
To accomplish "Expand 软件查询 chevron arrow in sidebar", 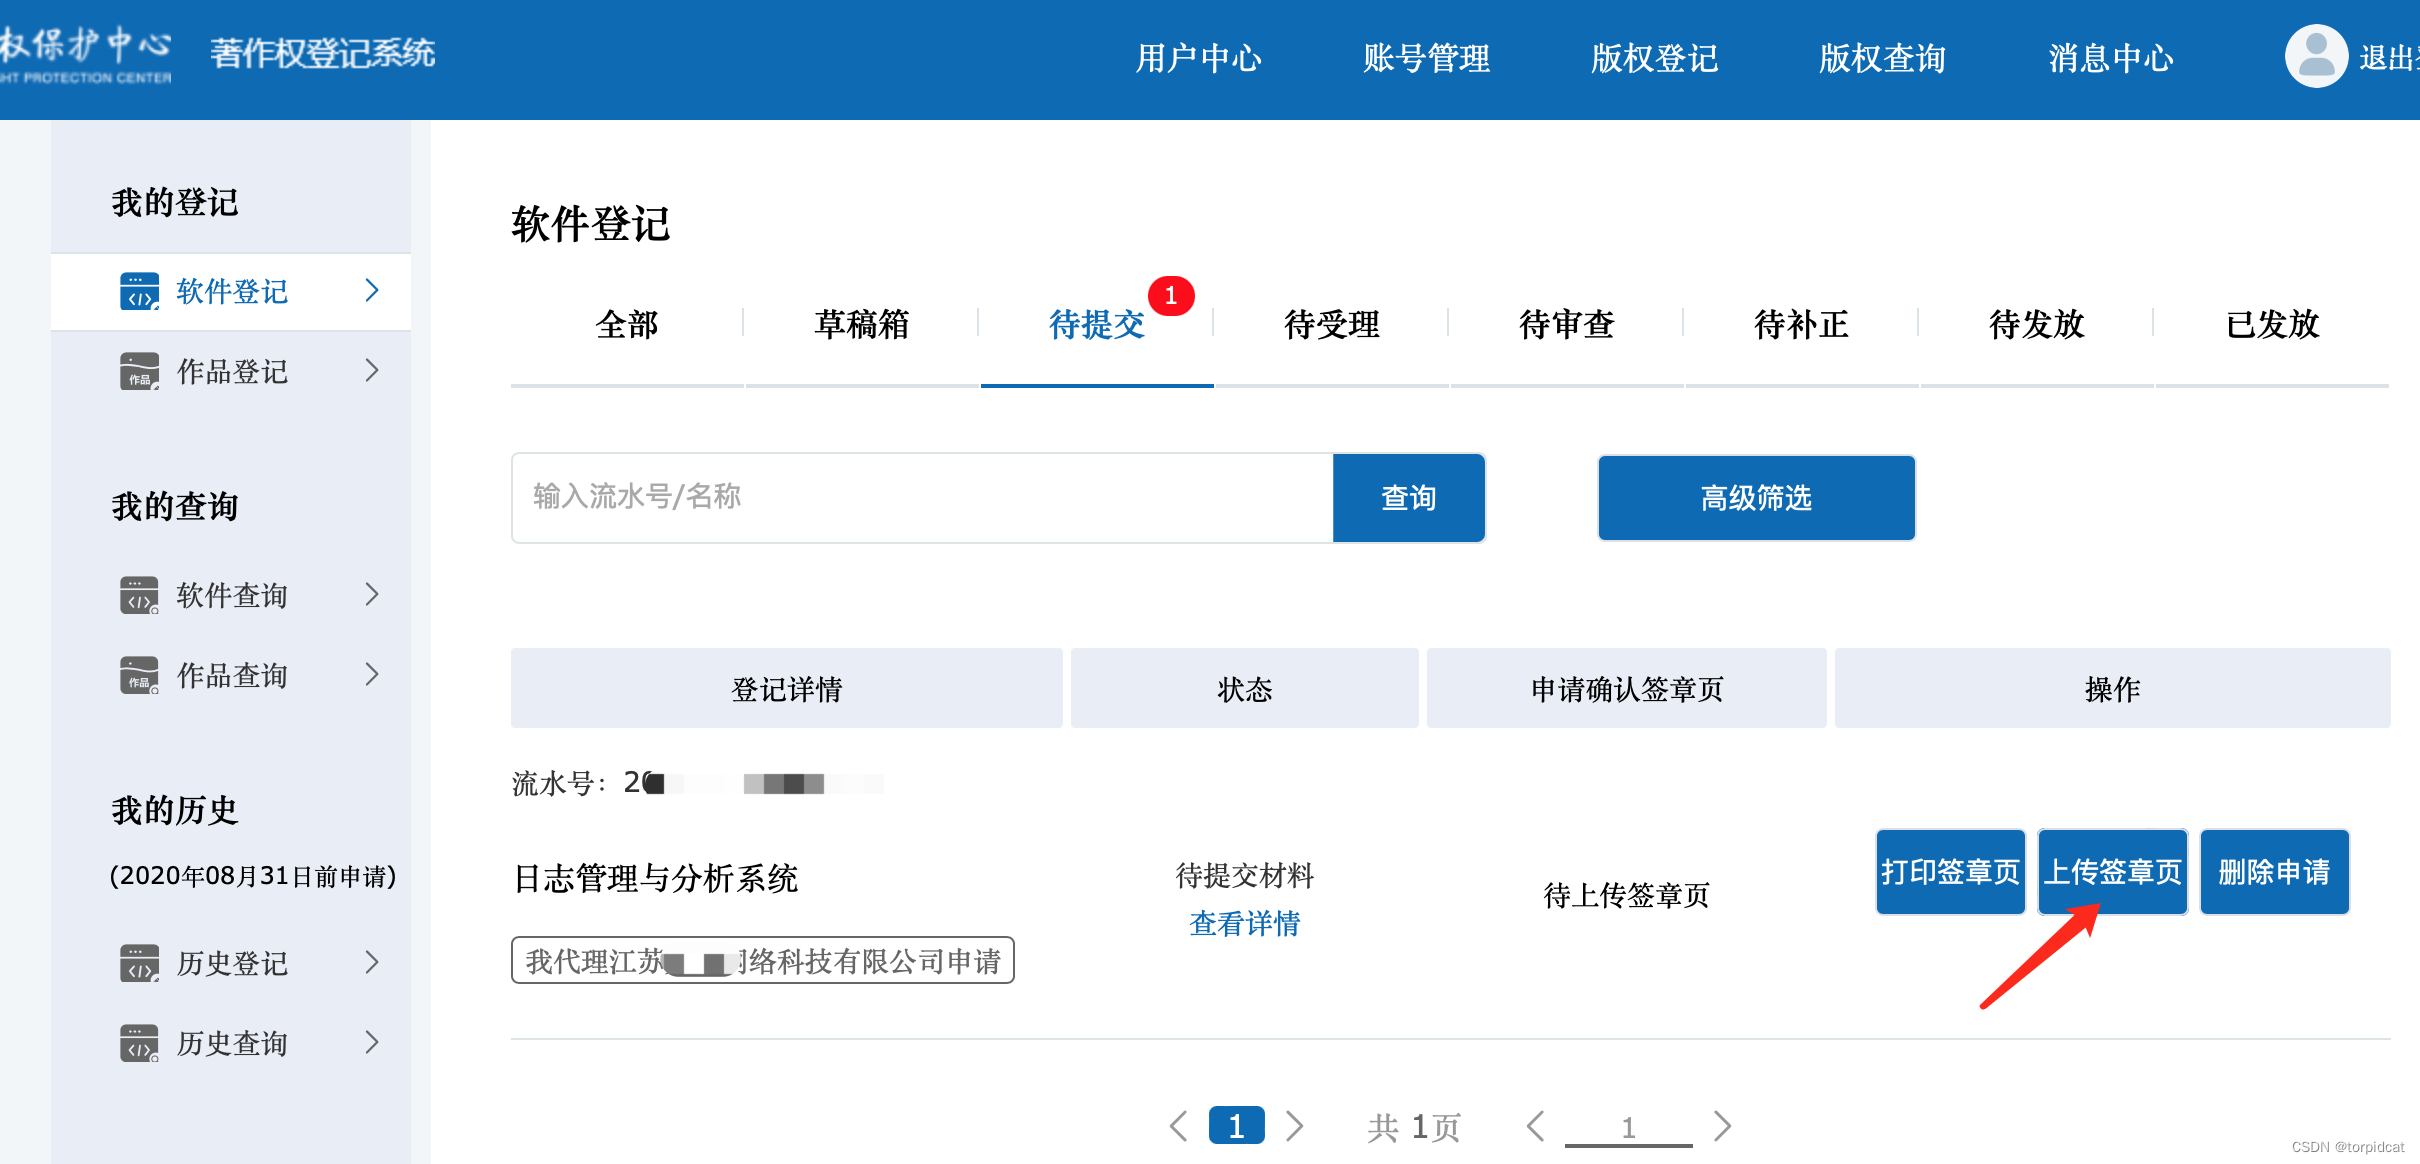I will coord(372,595).
